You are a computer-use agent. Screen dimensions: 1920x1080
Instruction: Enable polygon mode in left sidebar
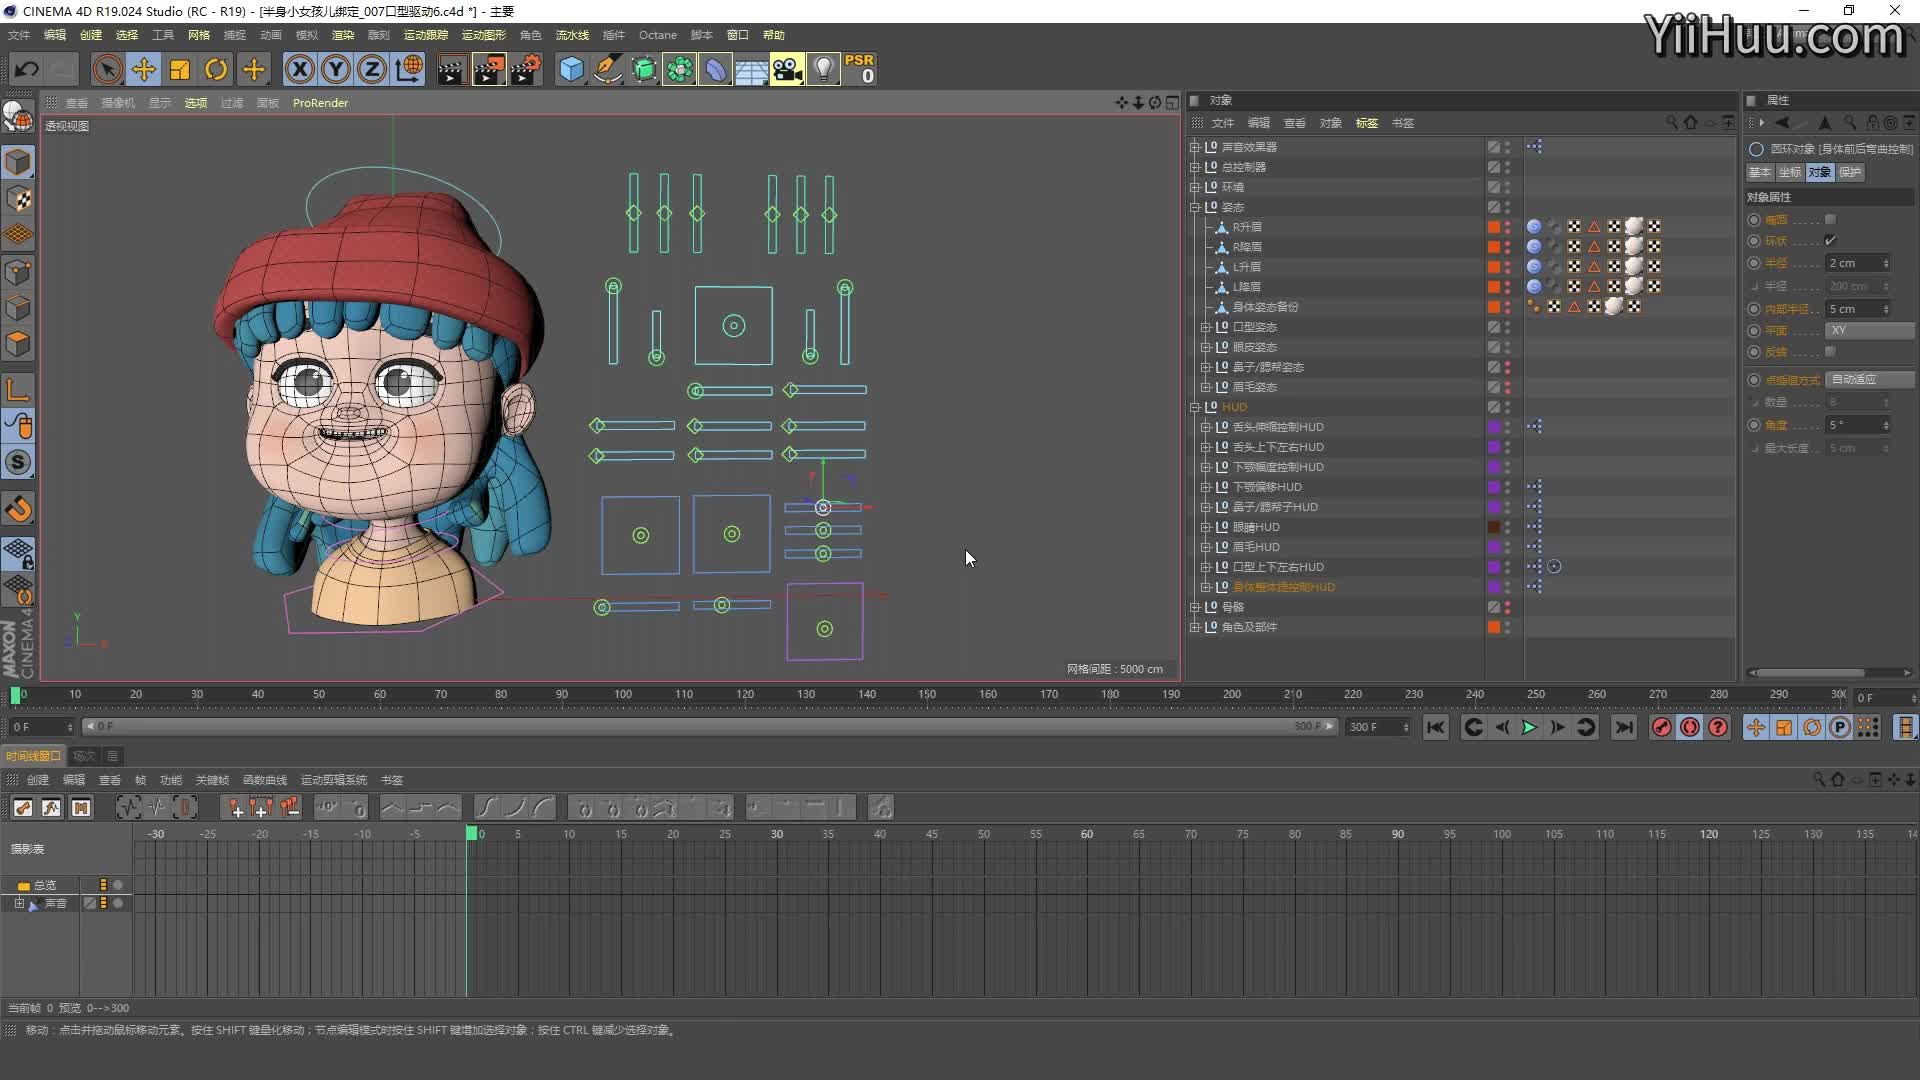pyautogui.click(x=18, y=344)
